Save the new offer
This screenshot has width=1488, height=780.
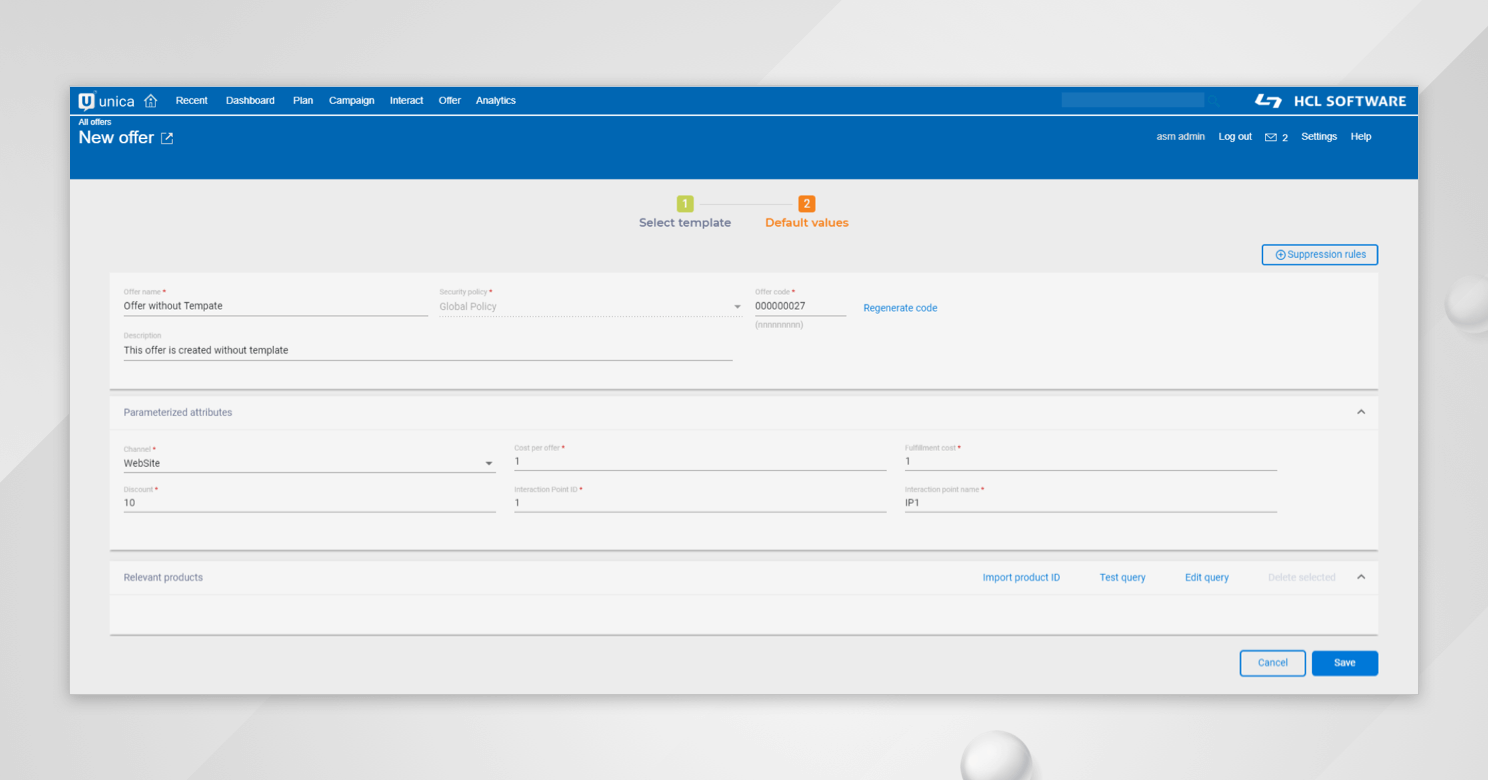1344,663
